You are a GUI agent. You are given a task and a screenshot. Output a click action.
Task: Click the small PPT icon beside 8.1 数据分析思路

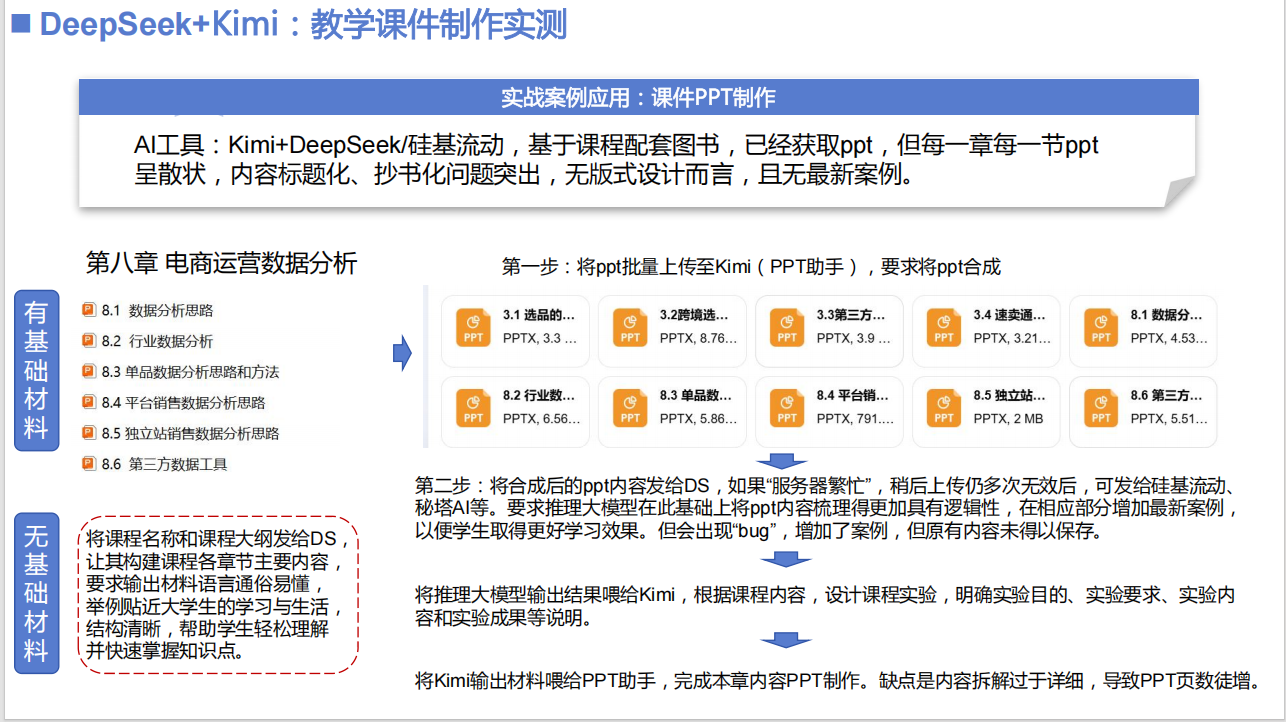[88, 310]
